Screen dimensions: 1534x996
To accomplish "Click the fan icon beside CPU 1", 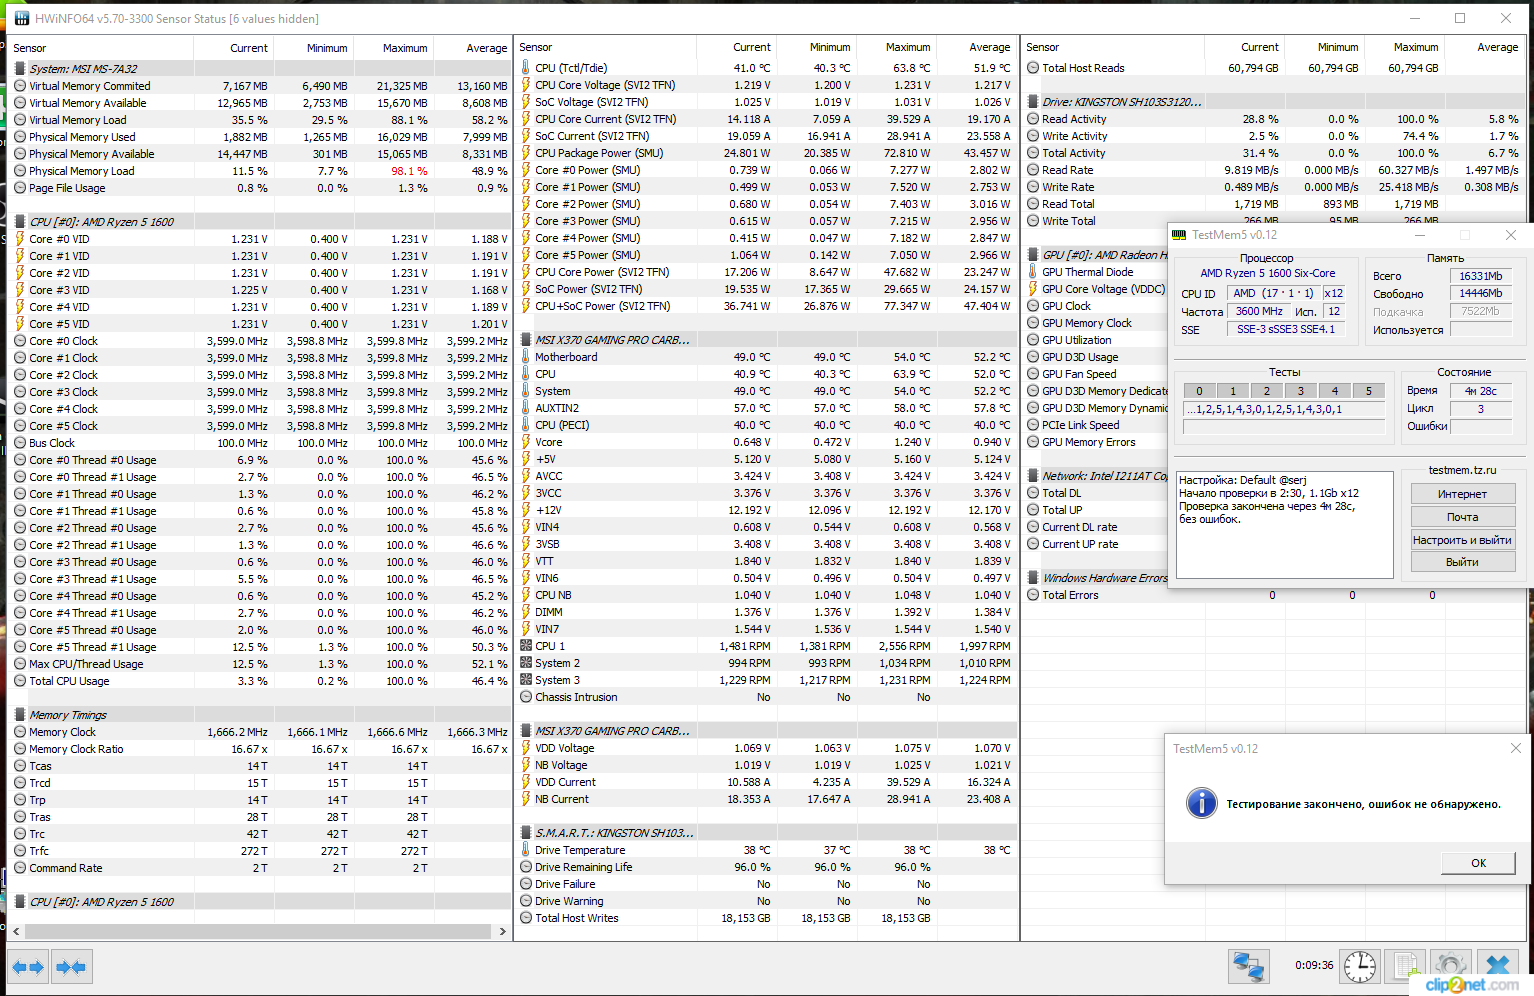I will coord(526,646).
